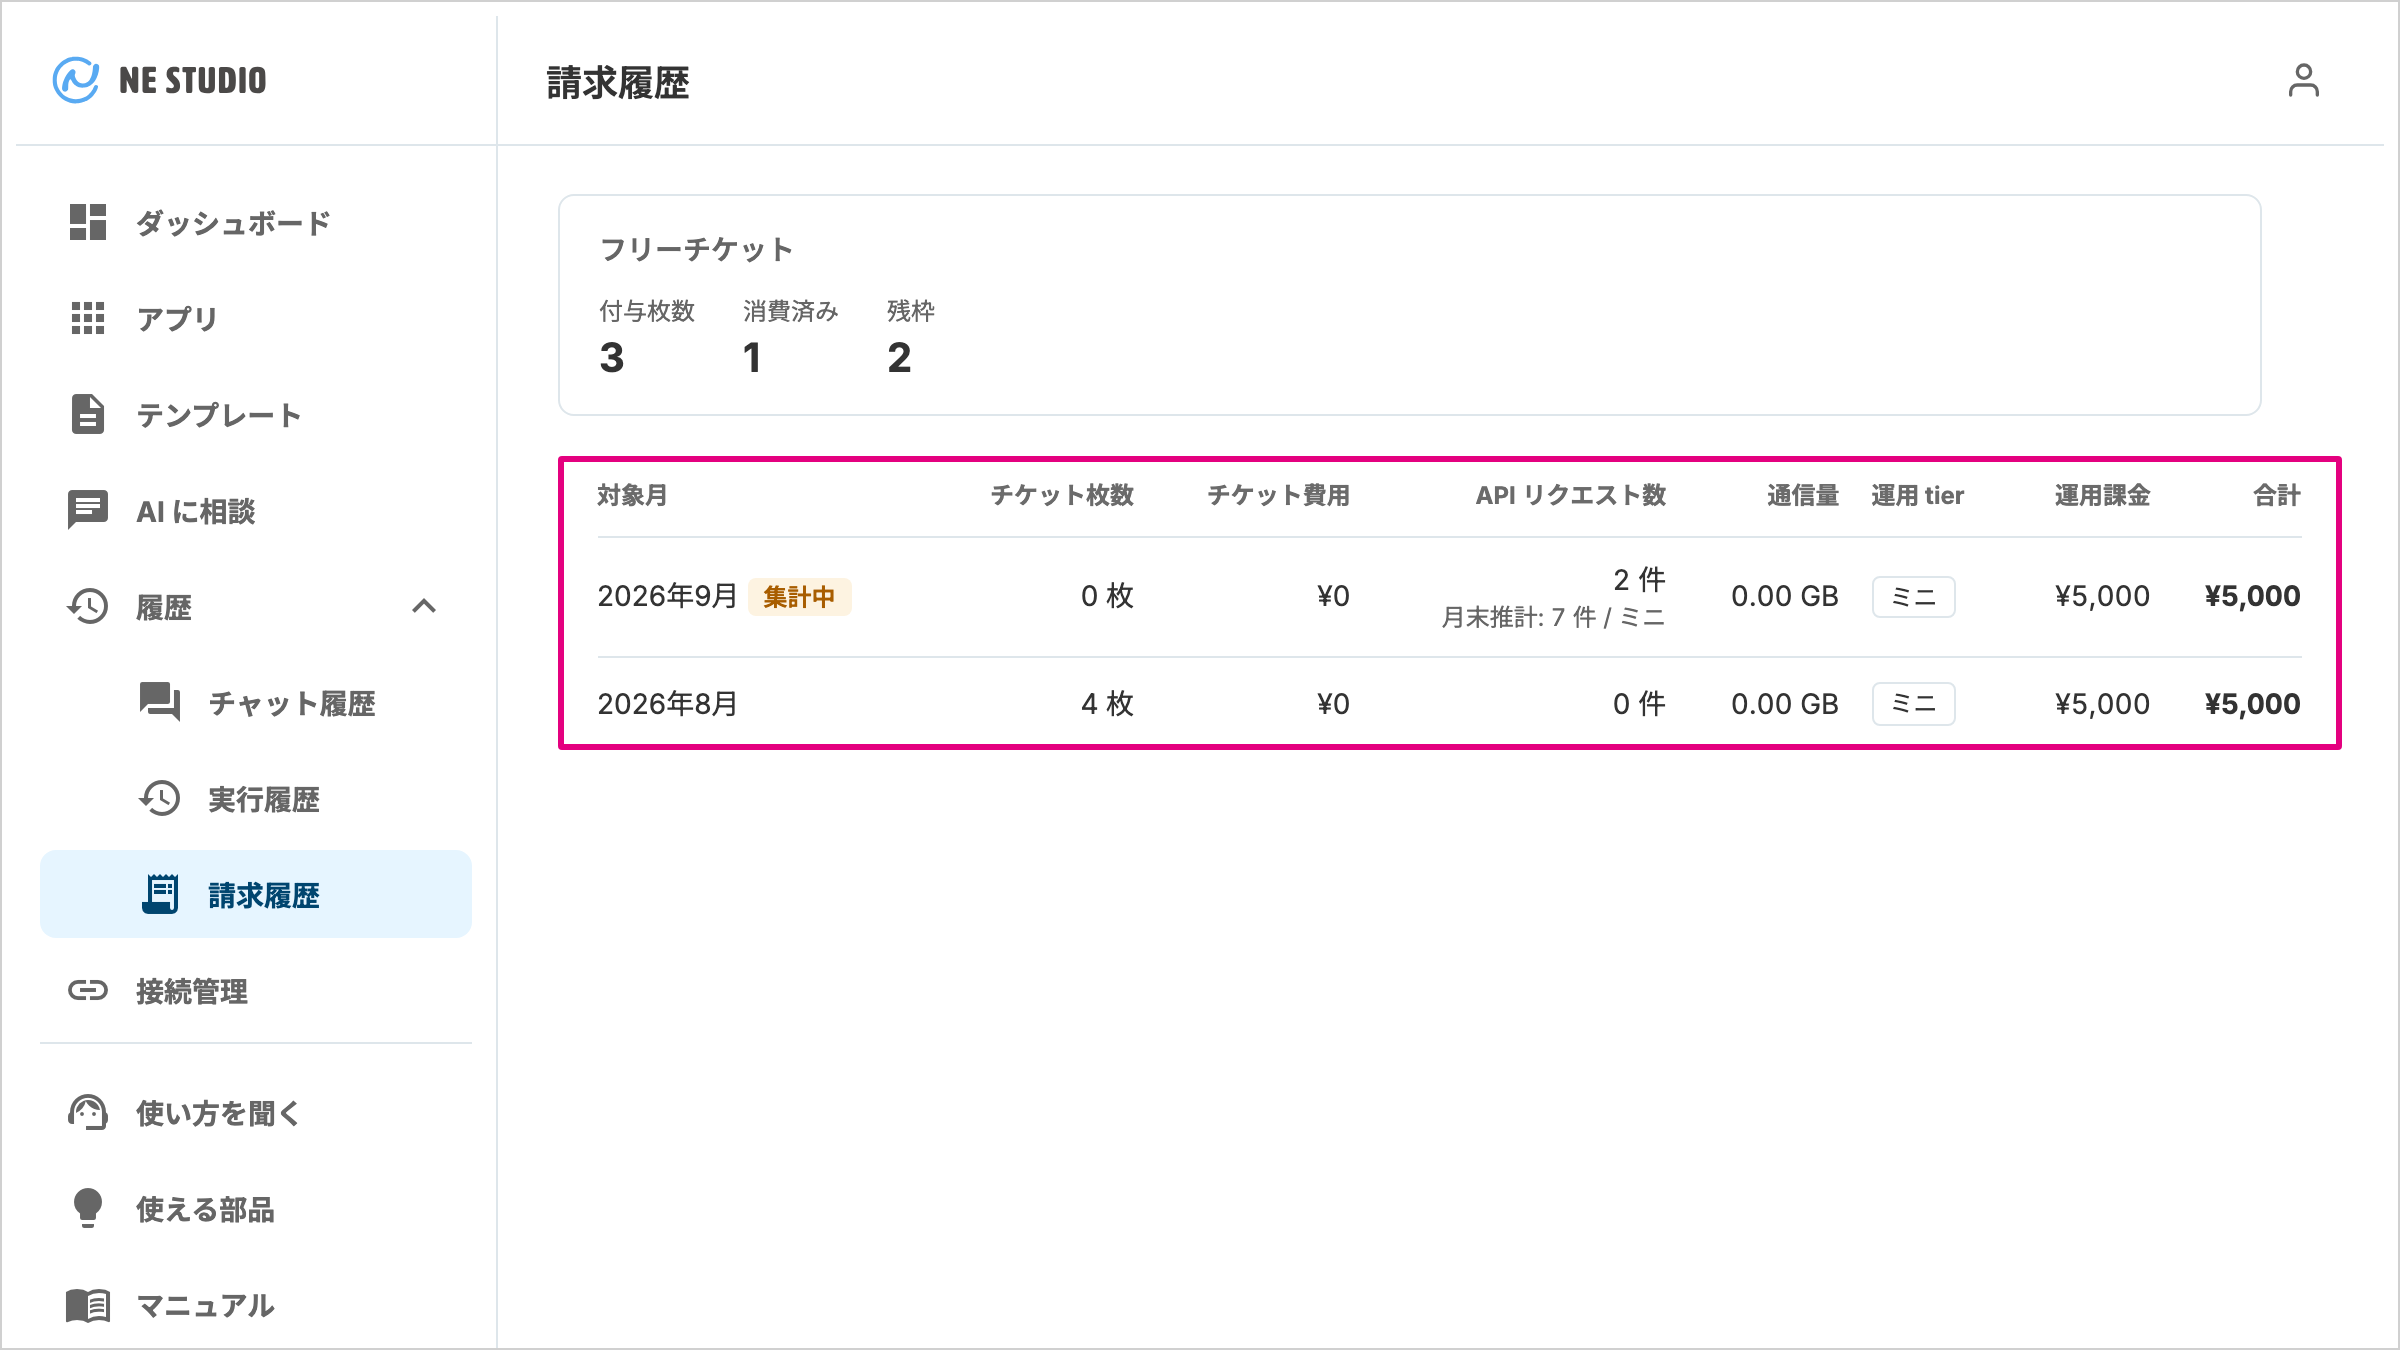
Task: Open 実行履歴 submenu item
Action: tap(256, 798)
